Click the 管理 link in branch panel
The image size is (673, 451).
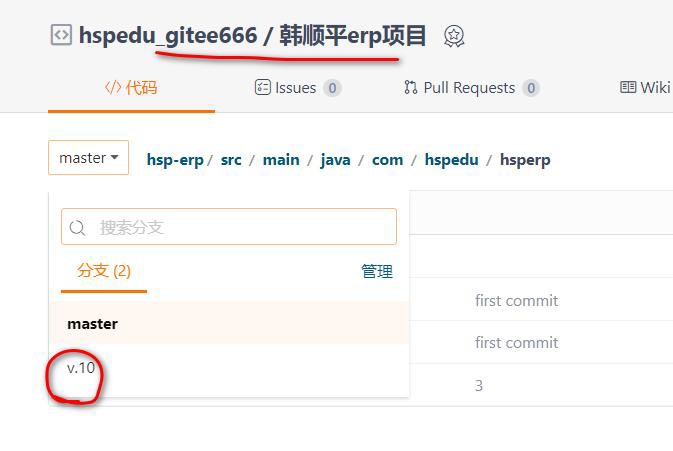pyautogui.click(x=377, y=271)
